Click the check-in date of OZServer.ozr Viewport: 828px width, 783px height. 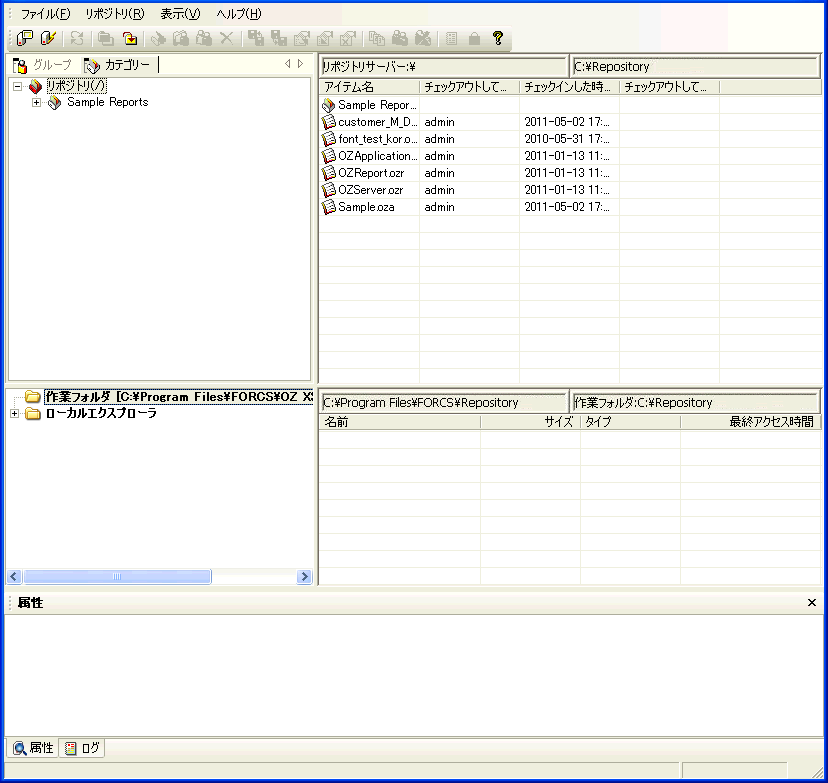click(567, 190)
